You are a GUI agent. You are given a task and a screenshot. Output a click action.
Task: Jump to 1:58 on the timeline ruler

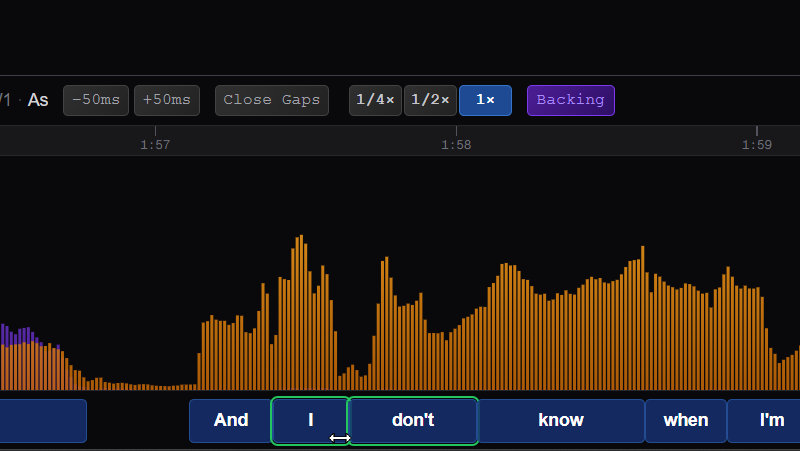coord(456,145)
